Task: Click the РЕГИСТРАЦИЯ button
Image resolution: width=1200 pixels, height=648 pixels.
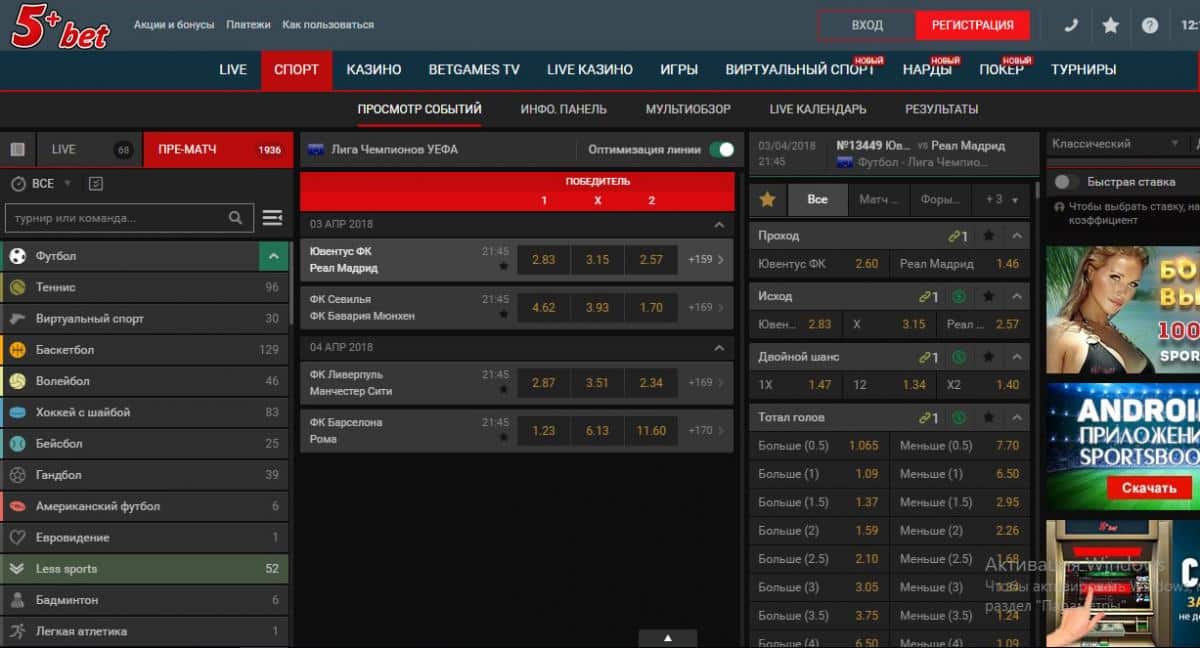Action: coord(972,26)
